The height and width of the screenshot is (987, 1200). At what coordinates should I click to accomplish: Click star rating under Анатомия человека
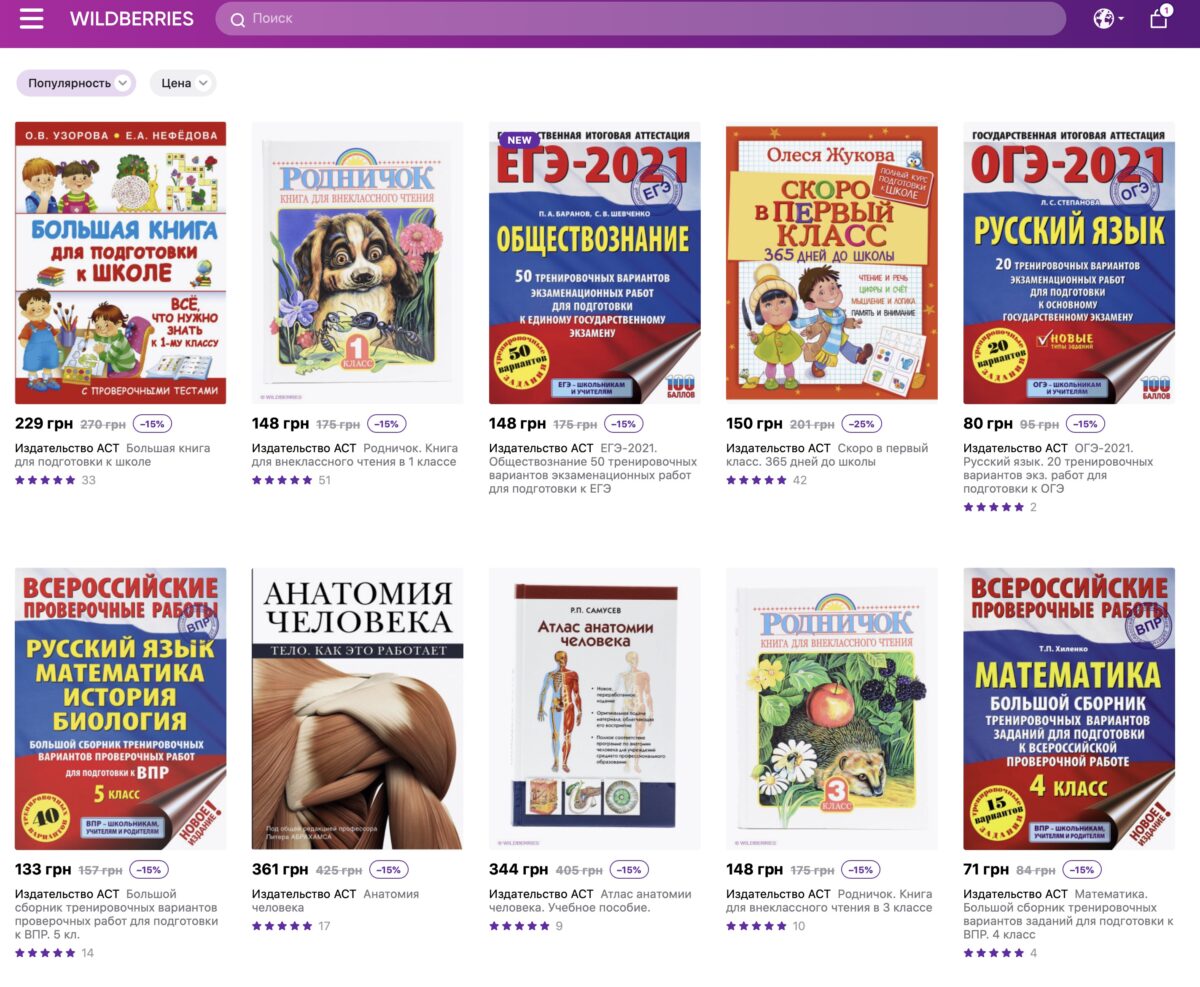(x=282, y=926)
